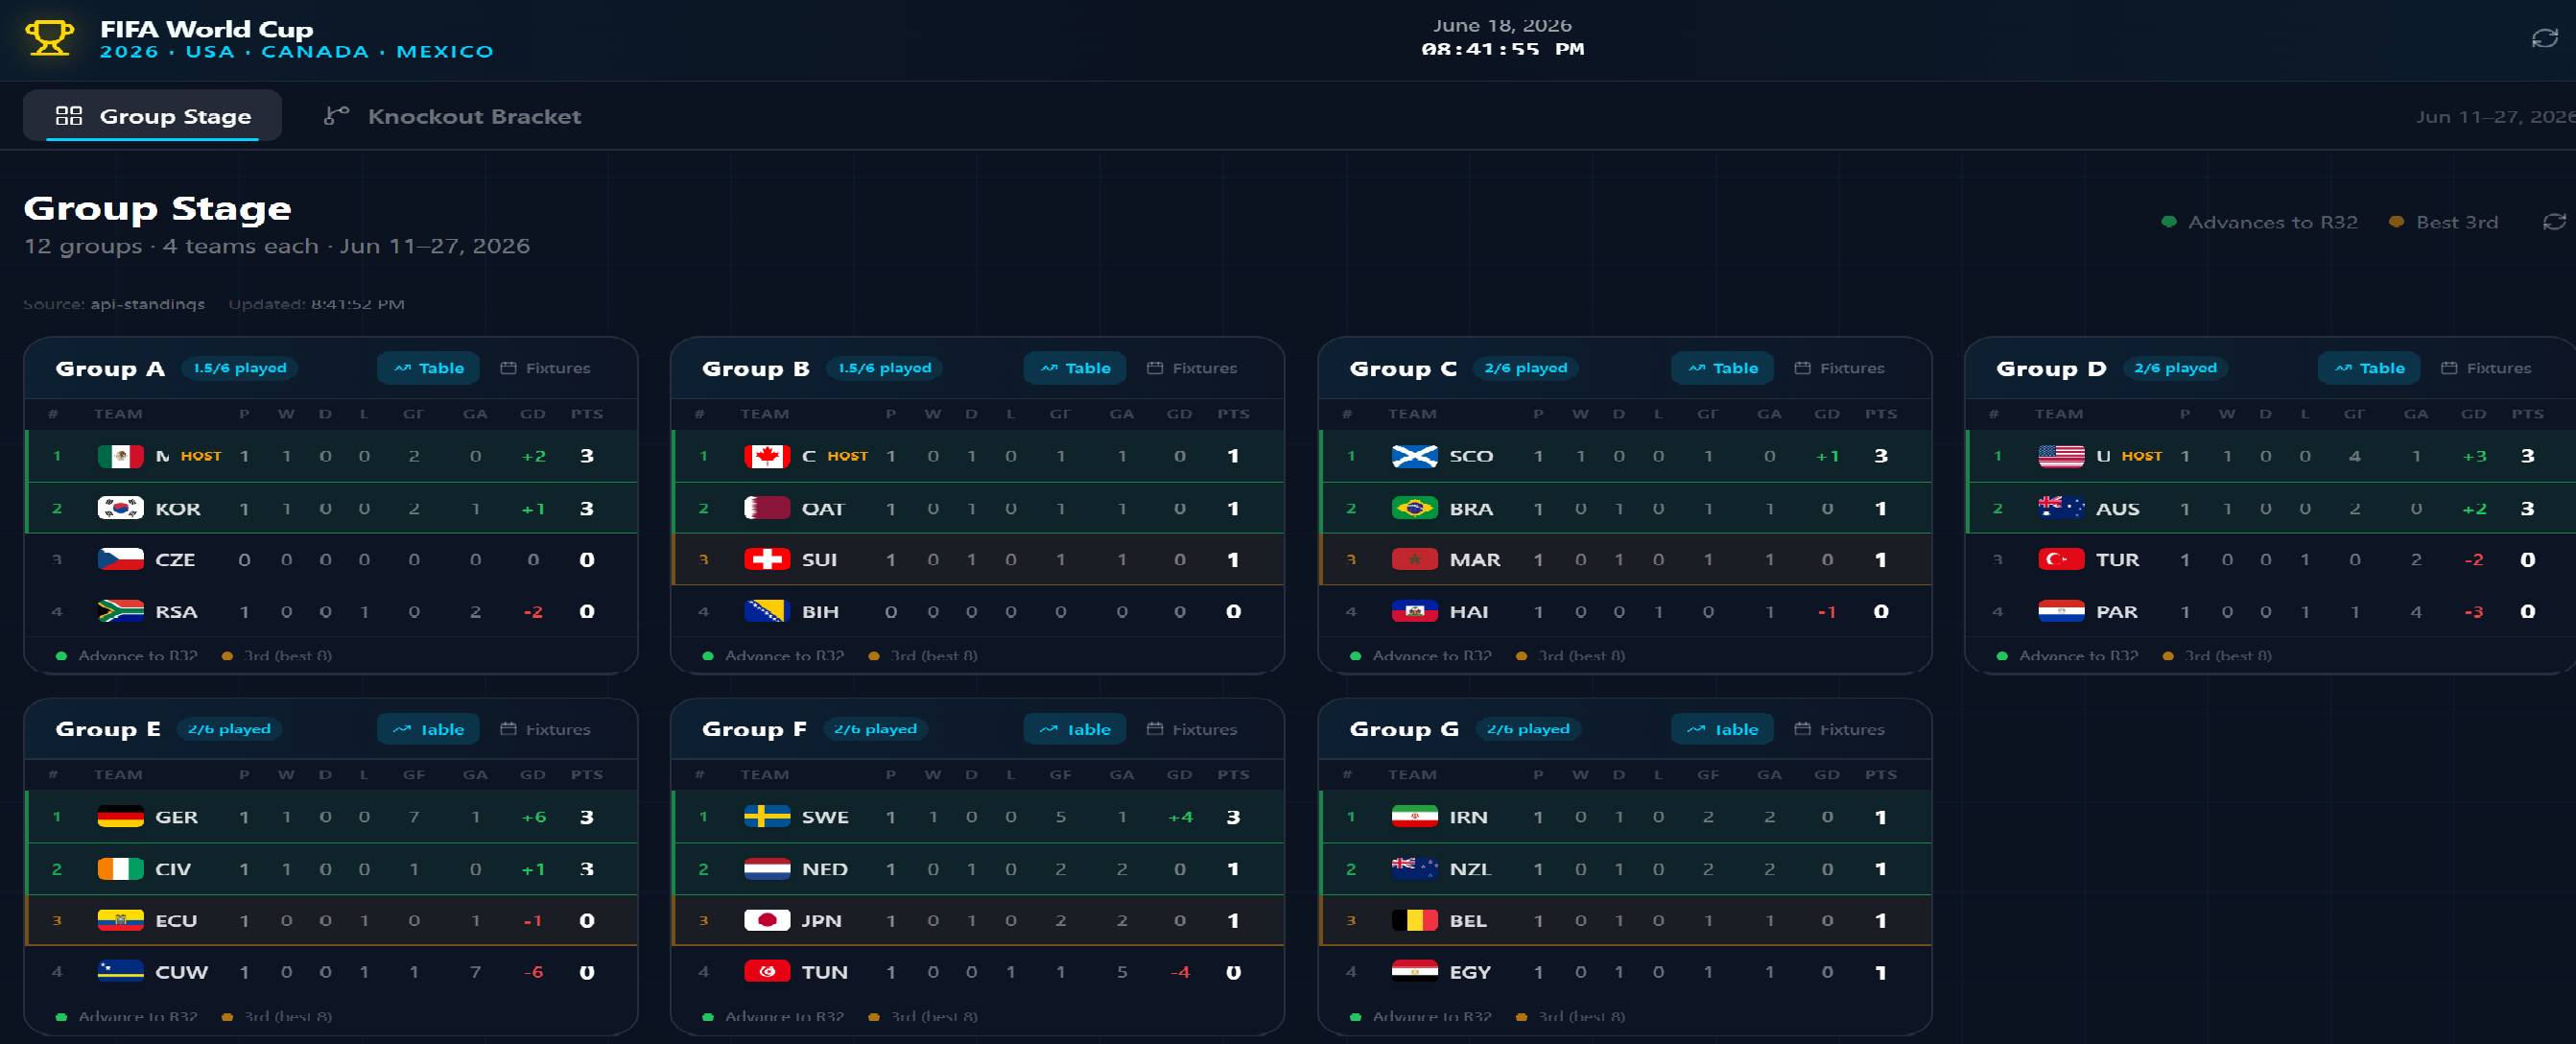Image resolution: width=2576 pixels, height=1044 pixels.
Task: Click the Mexico flag in Group A
Action: pyautogui.click(x=121, y=456)
